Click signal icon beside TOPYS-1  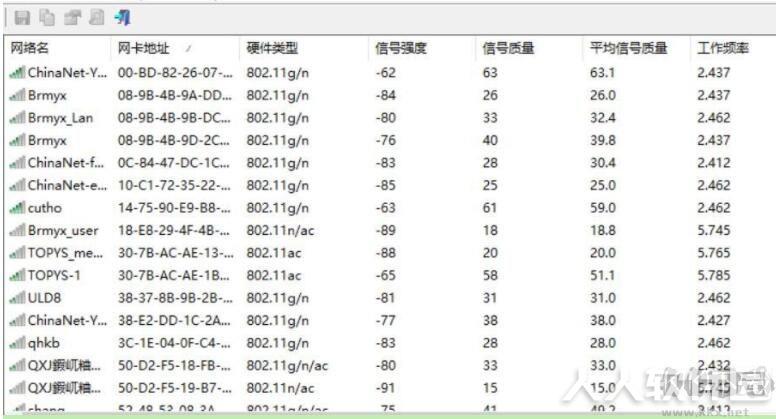click(17, 276)
